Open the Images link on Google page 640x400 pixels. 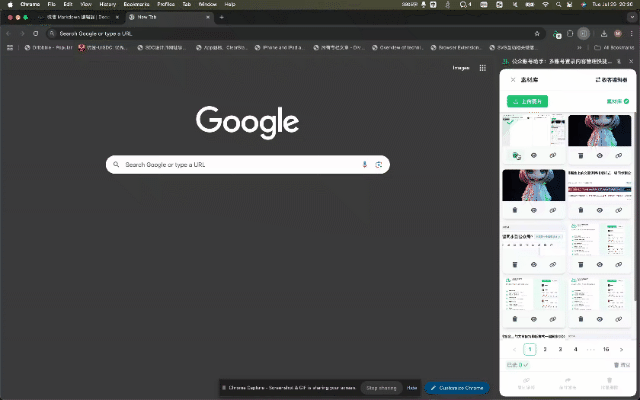click(460, 68)
